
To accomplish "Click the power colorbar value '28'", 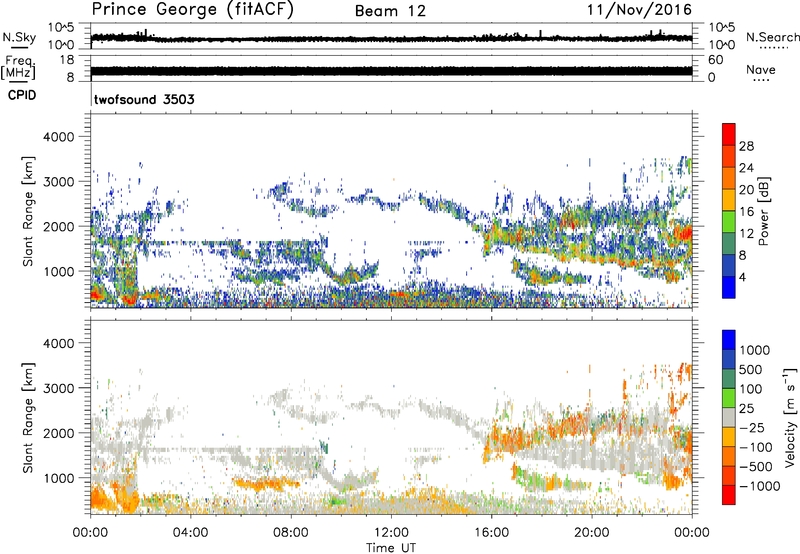I will [746, 146].
